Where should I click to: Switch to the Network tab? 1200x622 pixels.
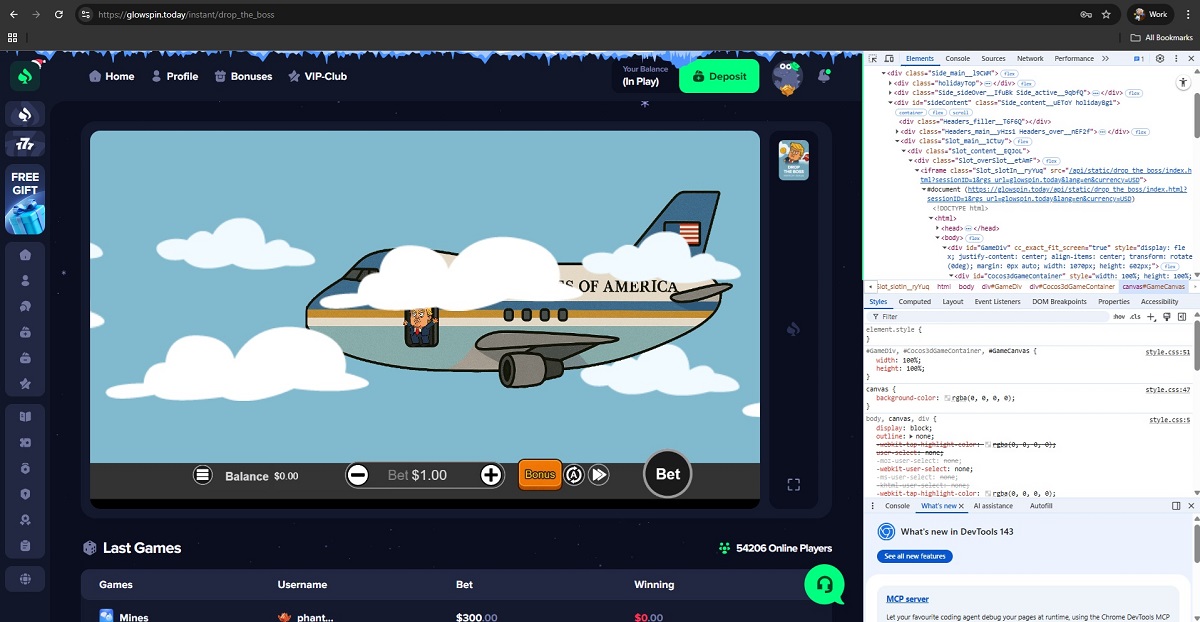click(x=1029, y=59)
